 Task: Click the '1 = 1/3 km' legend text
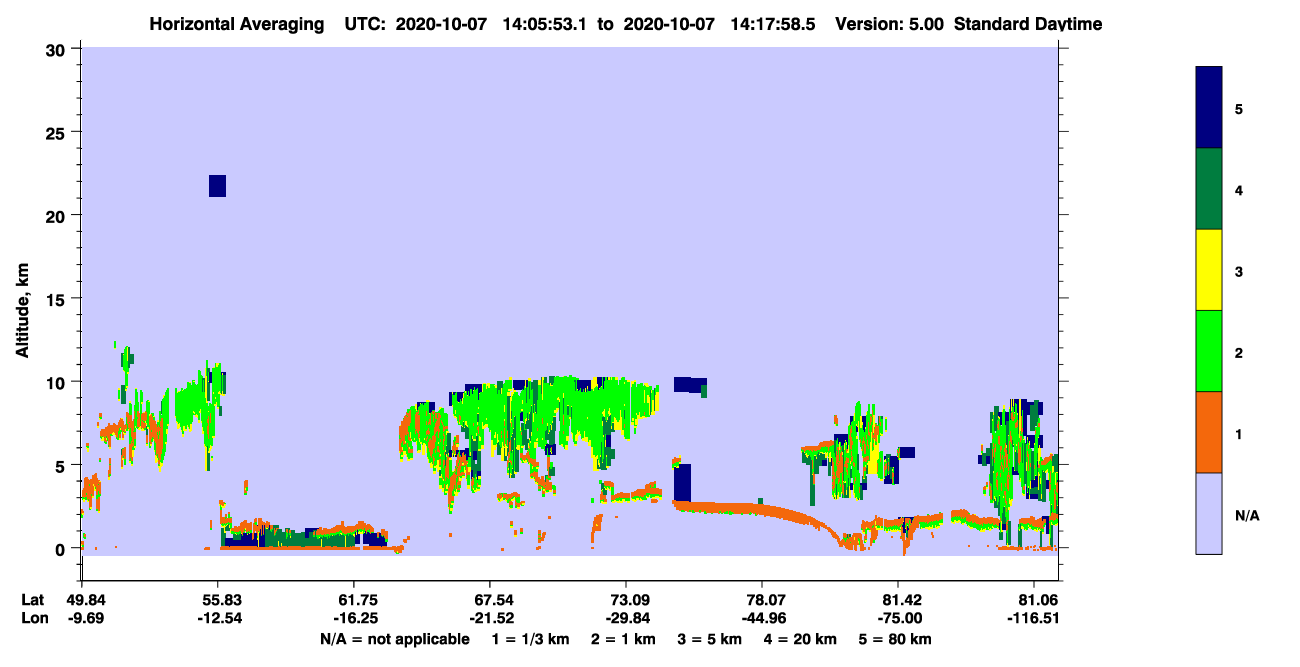[531, 639]
